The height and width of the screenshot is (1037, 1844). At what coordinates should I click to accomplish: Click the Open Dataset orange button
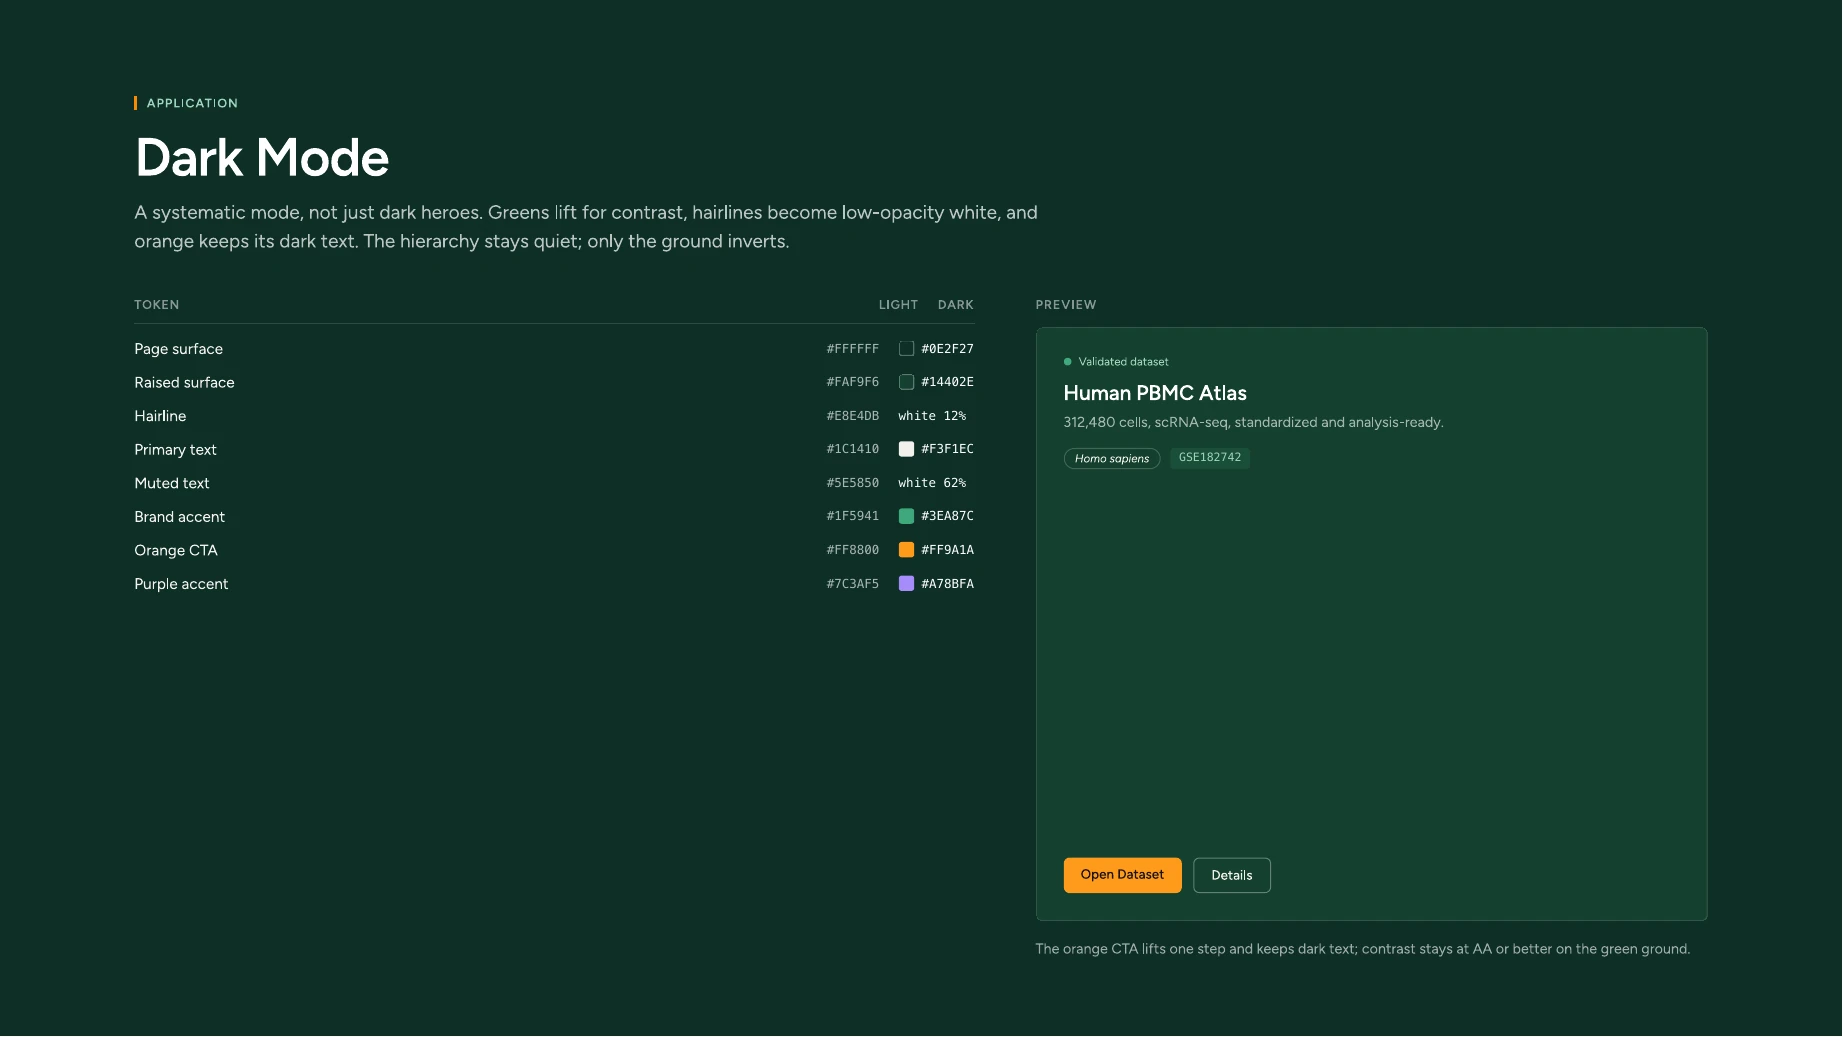click(1122, 875)
